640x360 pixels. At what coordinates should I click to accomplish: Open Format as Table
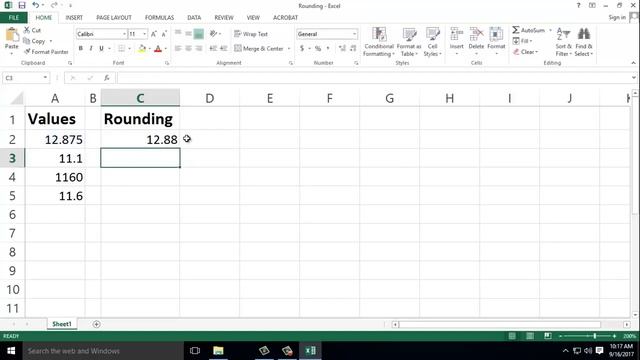(409, 42)
